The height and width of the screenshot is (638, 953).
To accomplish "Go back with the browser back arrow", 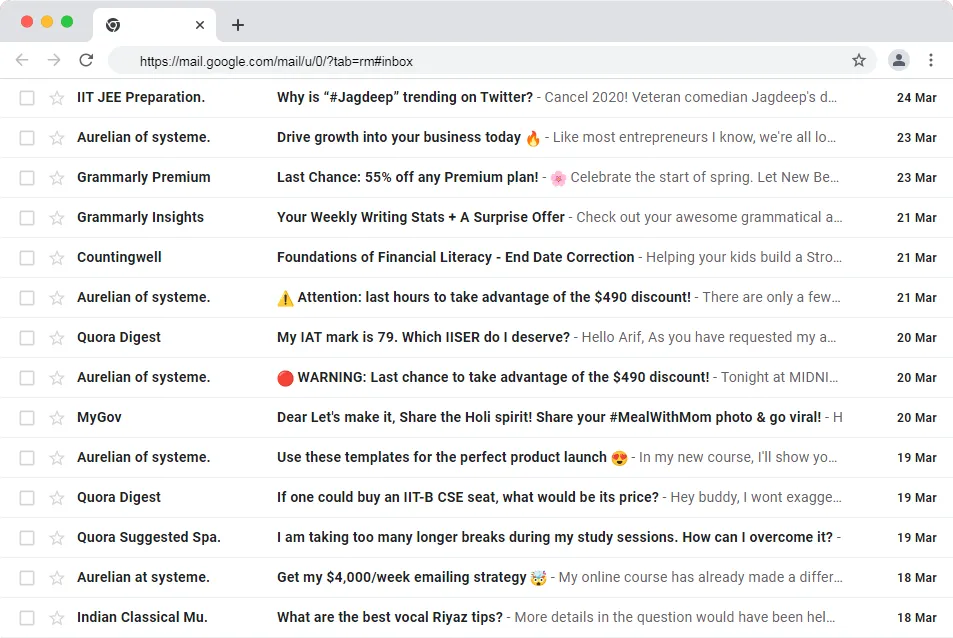I will click(22, 60).
